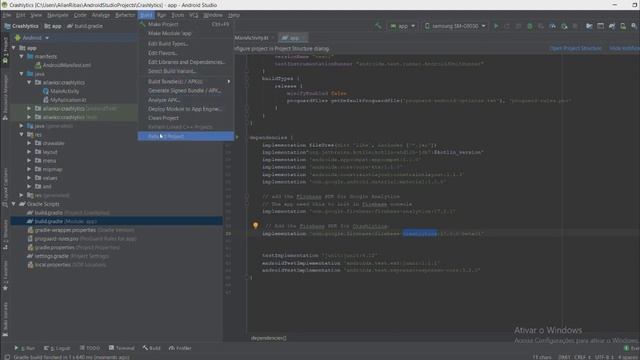Toggle the Layout Captures side tab

coord(5,187)
